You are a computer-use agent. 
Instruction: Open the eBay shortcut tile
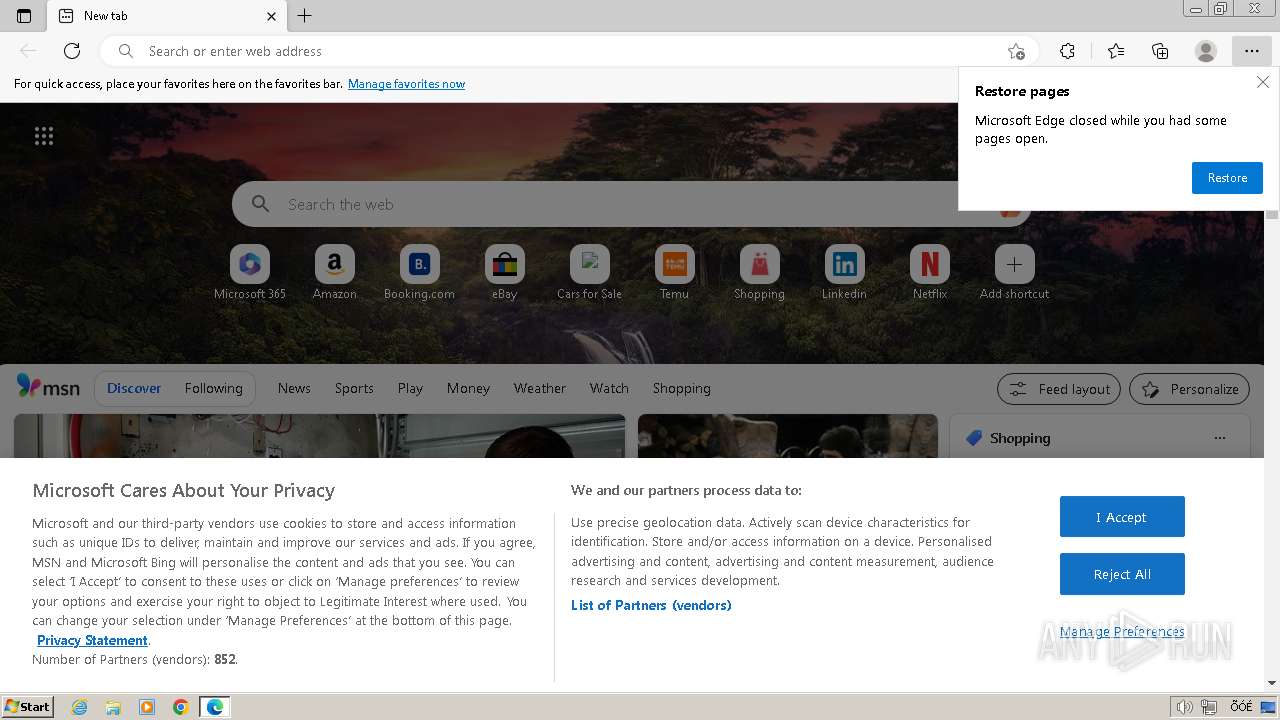[x=505, y=272]
